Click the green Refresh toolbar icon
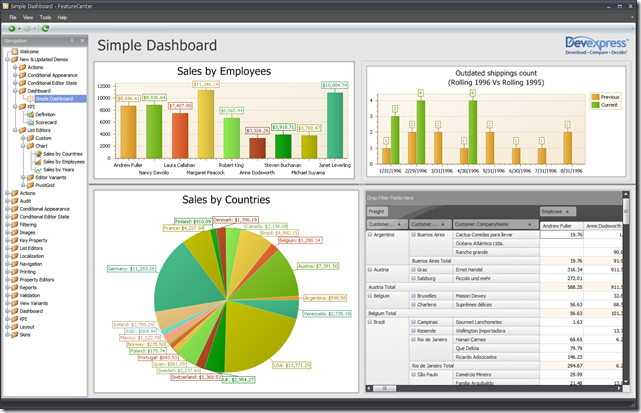Viewport: 641px width, 413px height. pyautogui.click(x=45, y=28)
